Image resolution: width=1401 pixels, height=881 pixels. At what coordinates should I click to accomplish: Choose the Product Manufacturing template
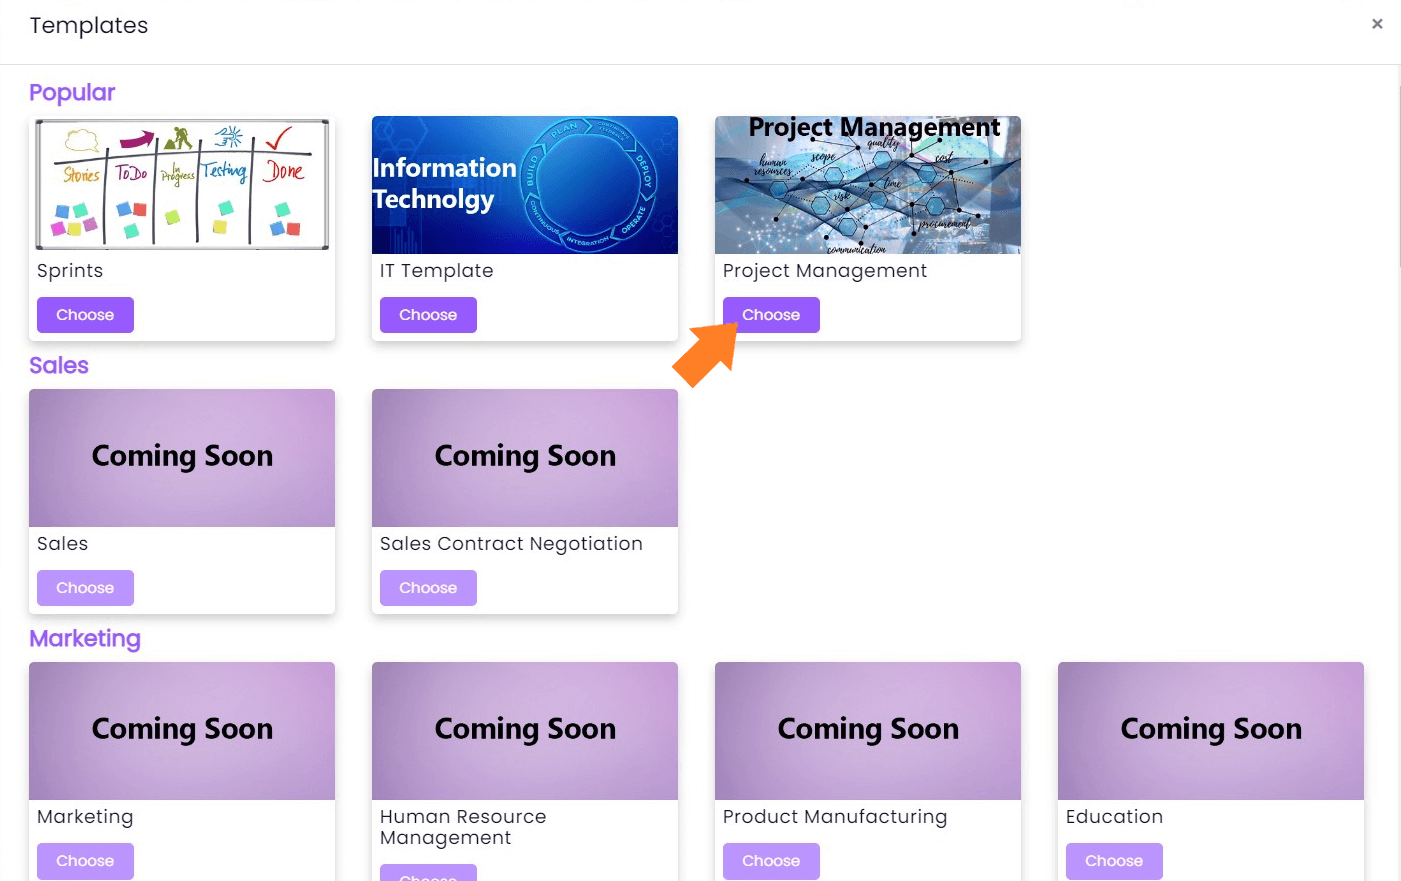click(x=770, y=861)
